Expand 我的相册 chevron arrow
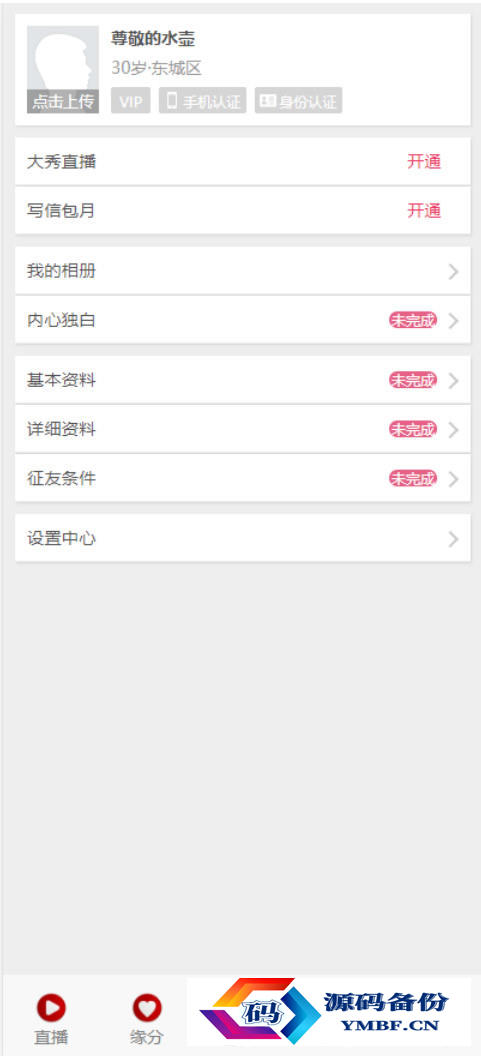The width and height of the screenshot is (481, 1056). tap(453, 272)
